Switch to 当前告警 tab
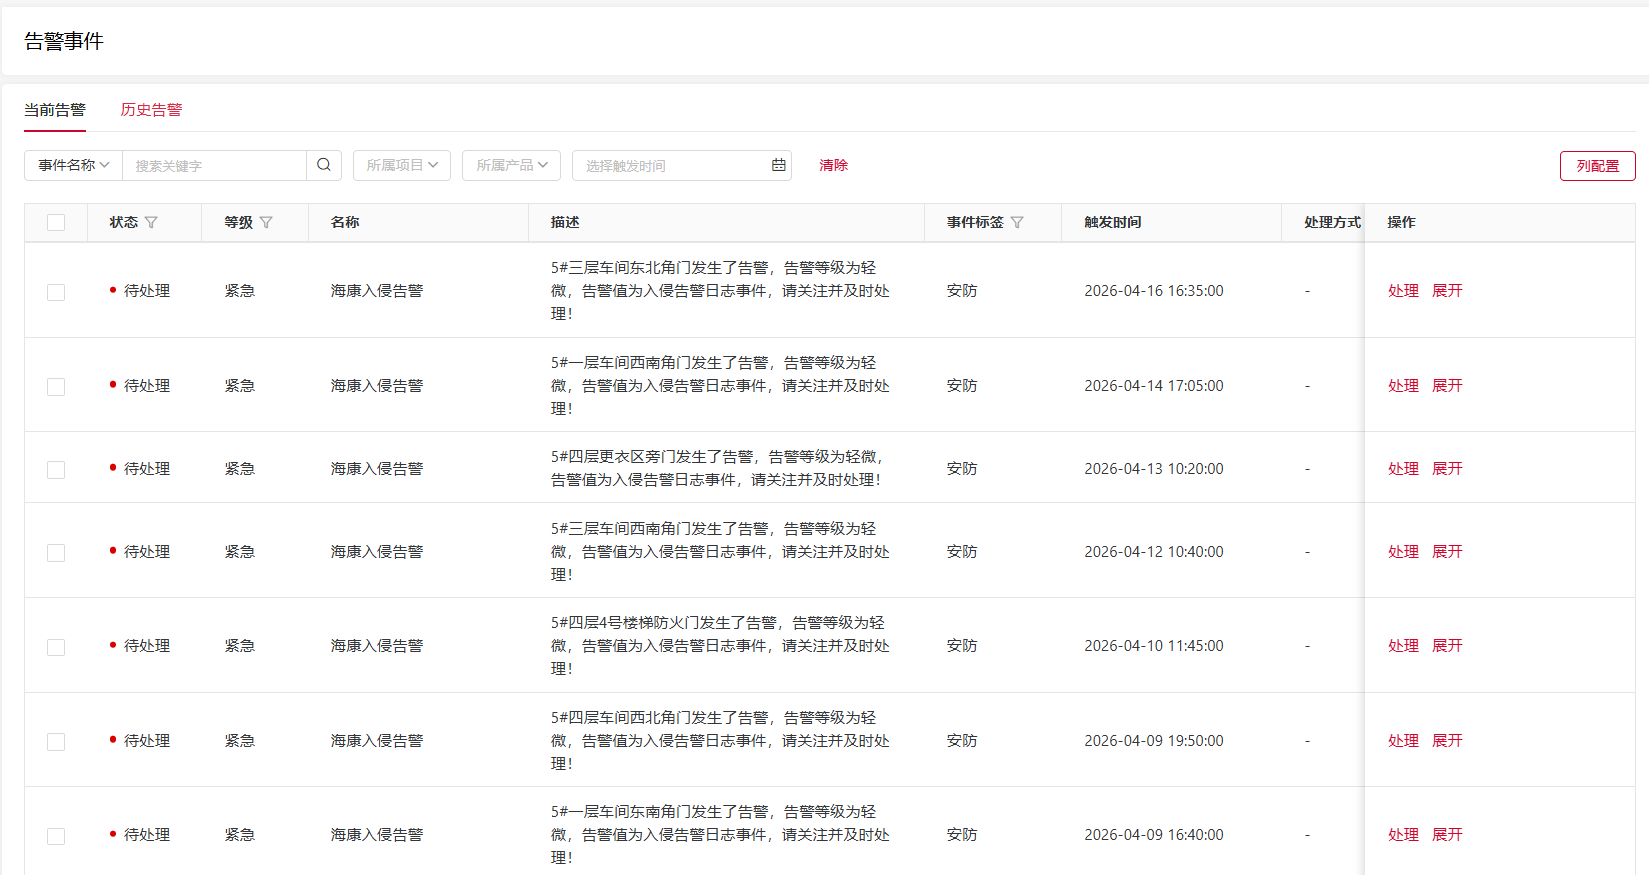This screenshot has width=1649, height=875. [55, 110]
